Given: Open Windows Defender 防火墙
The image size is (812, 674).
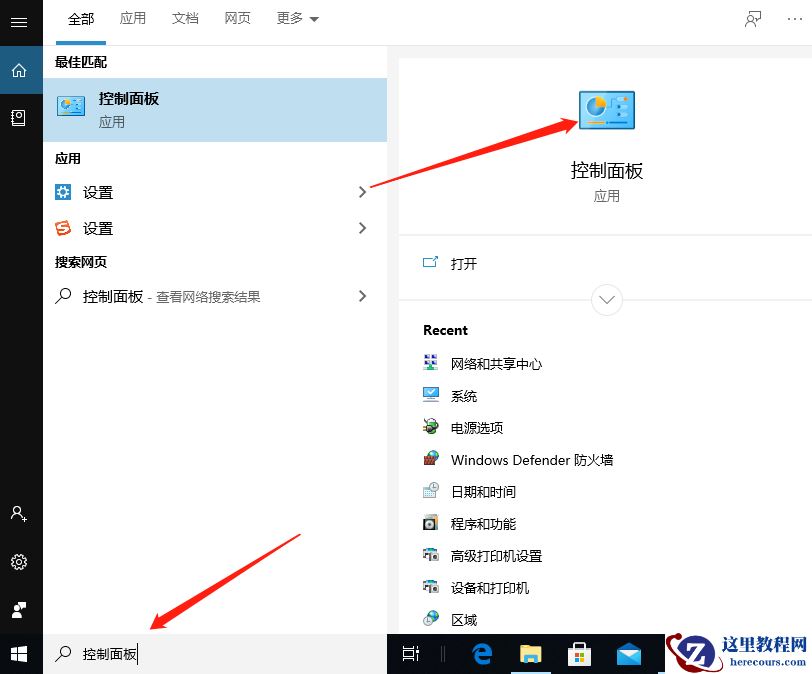Looking at the screenshot, I should (530, 459).
